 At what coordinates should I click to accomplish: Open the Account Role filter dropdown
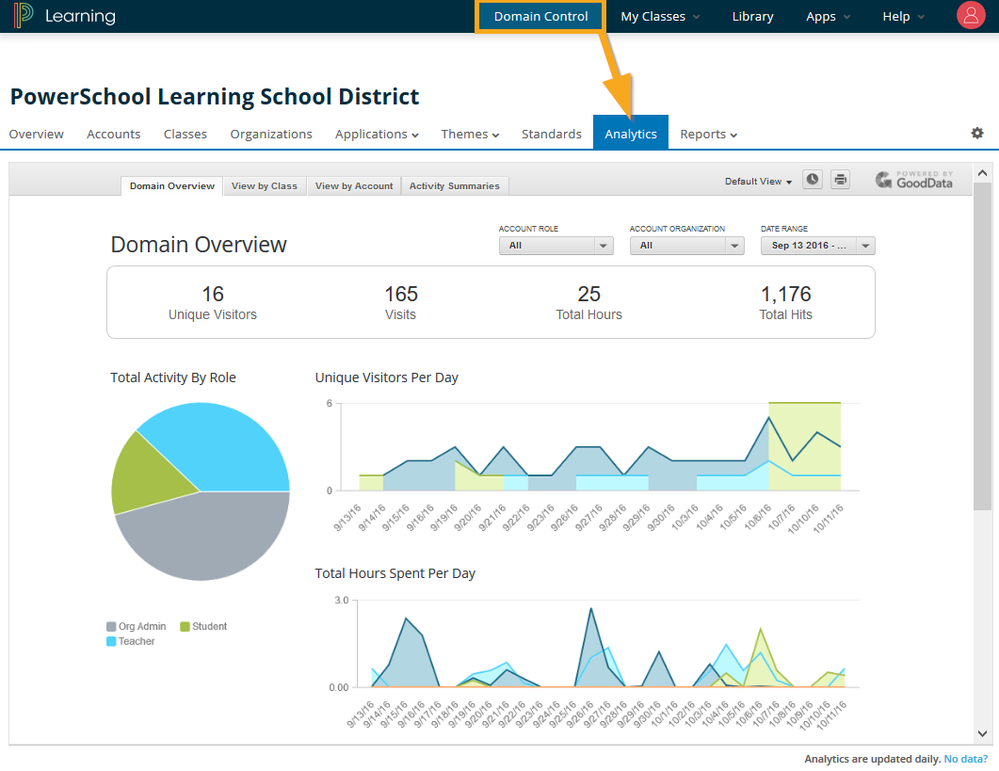tap(556, 245)
